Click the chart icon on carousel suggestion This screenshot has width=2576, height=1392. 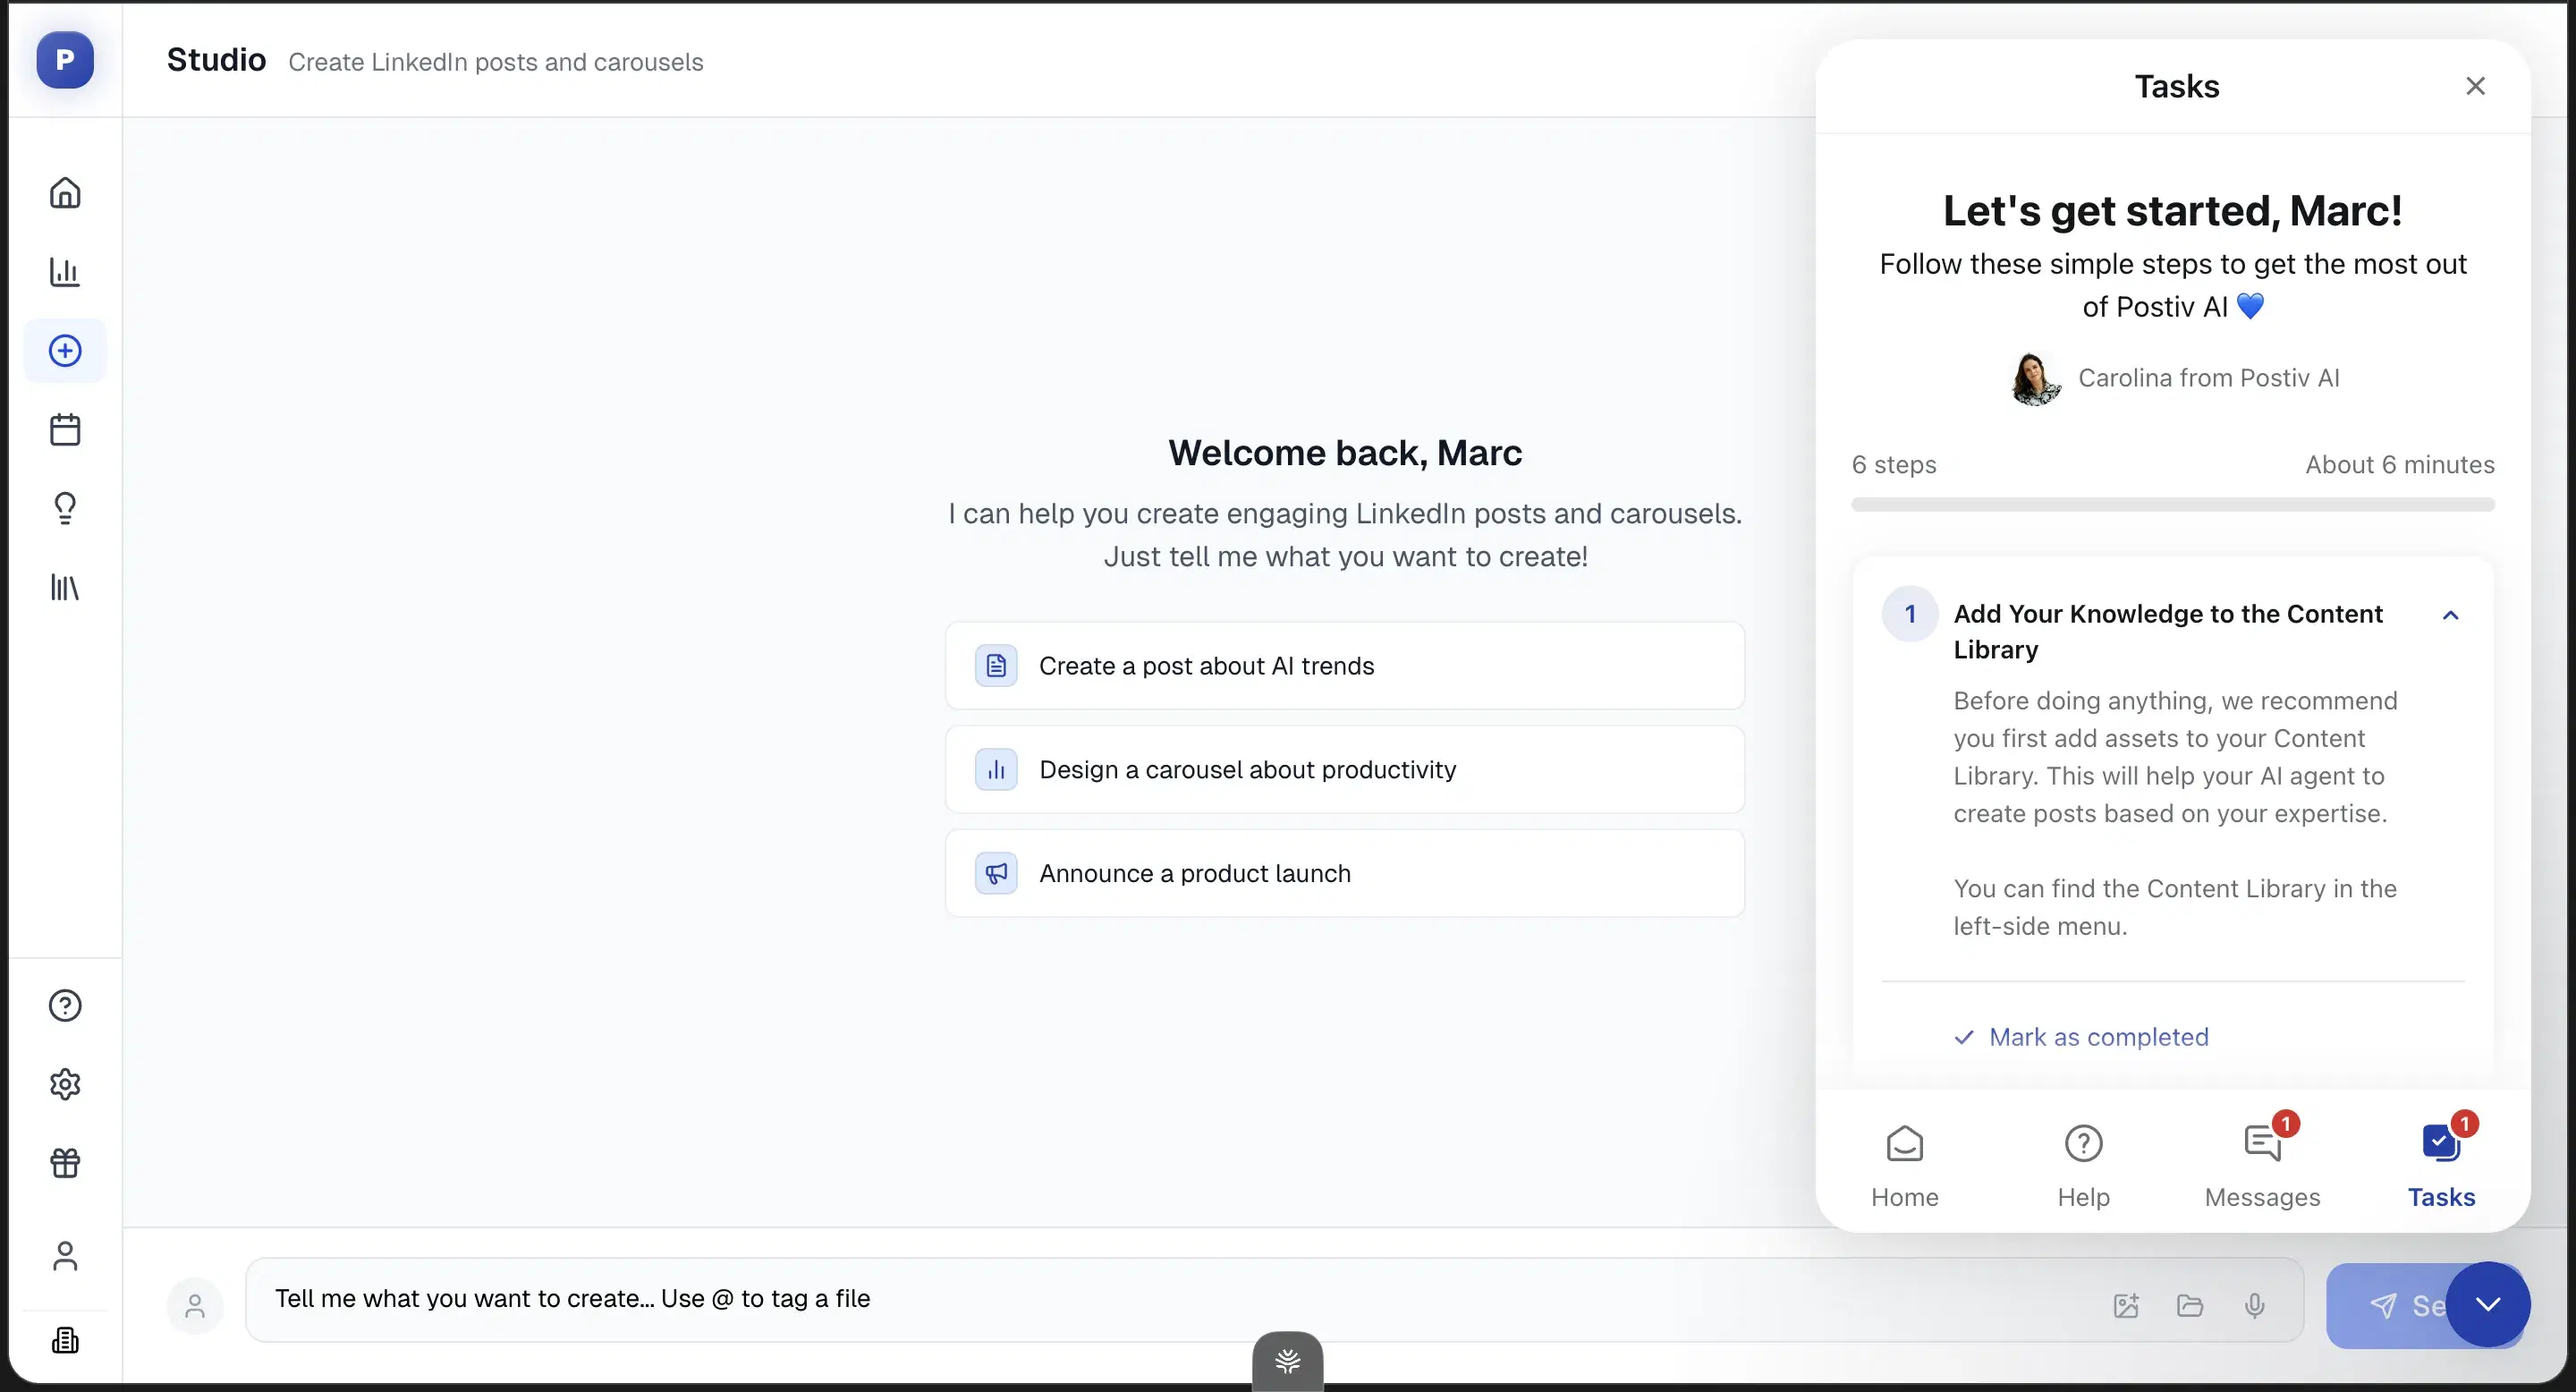point(996,770)
